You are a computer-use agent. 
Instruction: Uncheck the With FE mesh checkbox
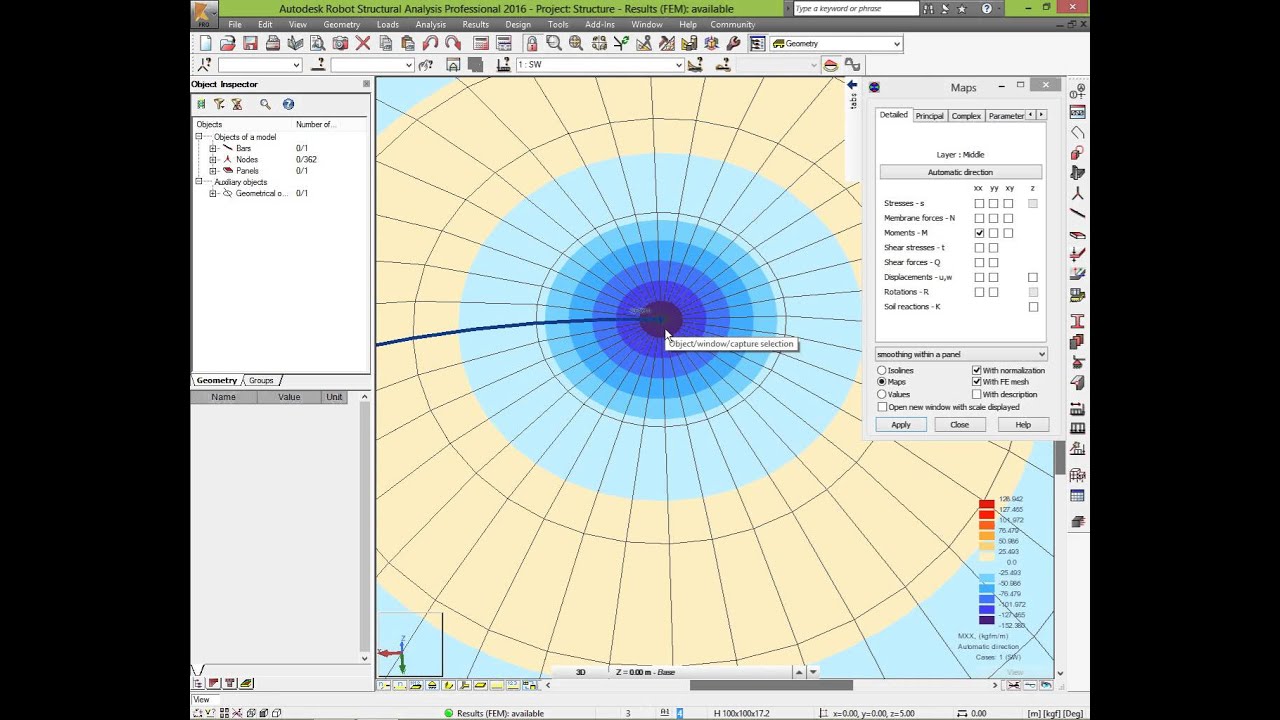pyautogui.click(x=977, y=382)
